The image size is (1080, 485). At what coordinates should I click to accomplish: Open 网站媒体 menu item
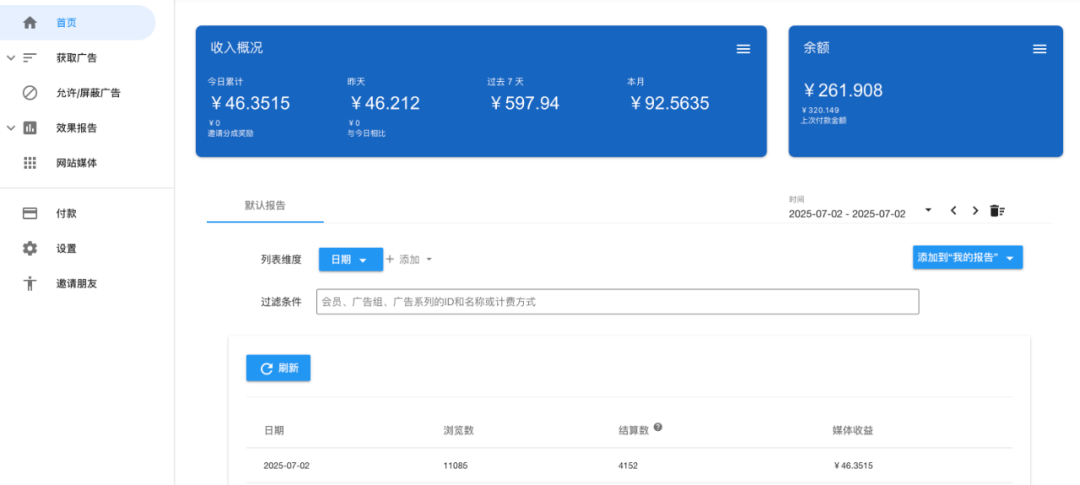(x=76, y=163)
